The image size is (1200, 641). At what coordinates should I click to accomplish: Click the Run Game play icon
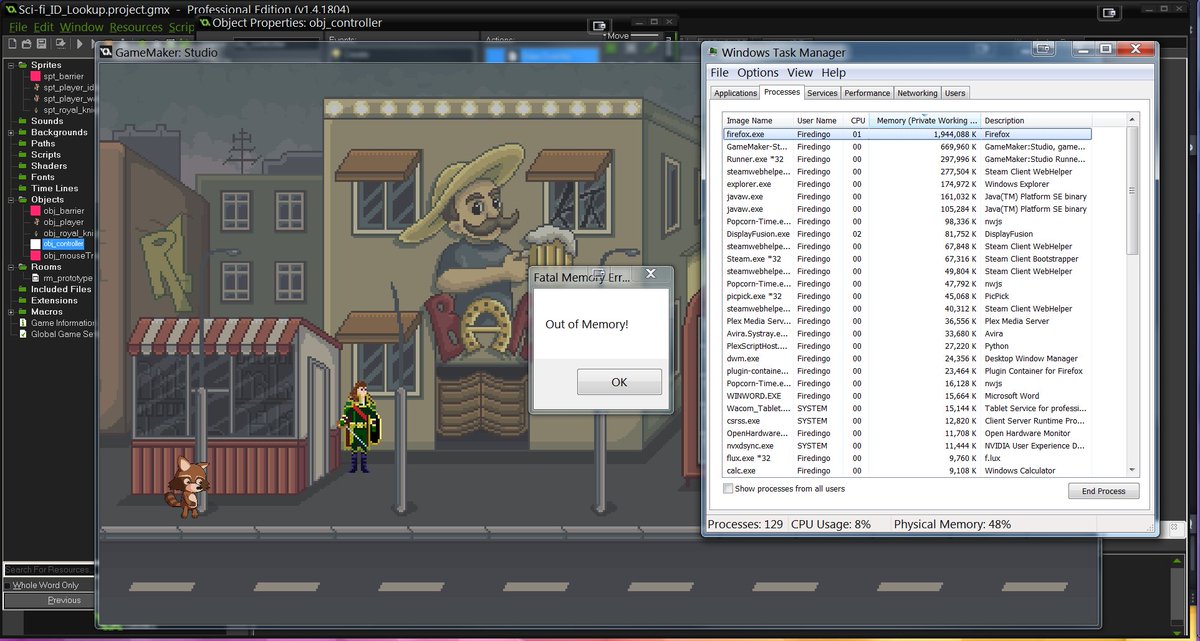pyautogui.click(x=79, y=44)
